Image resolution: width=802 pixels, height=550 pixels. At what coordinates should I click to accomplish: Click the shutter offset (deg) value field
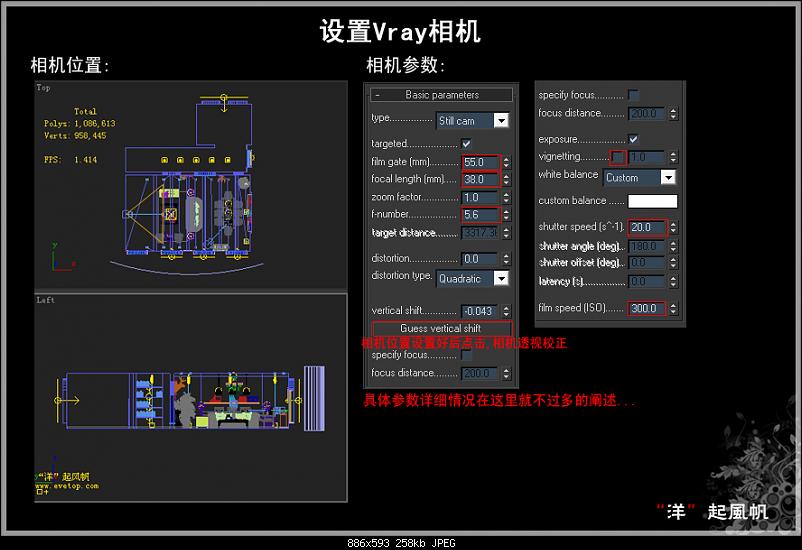coord(647,262)
